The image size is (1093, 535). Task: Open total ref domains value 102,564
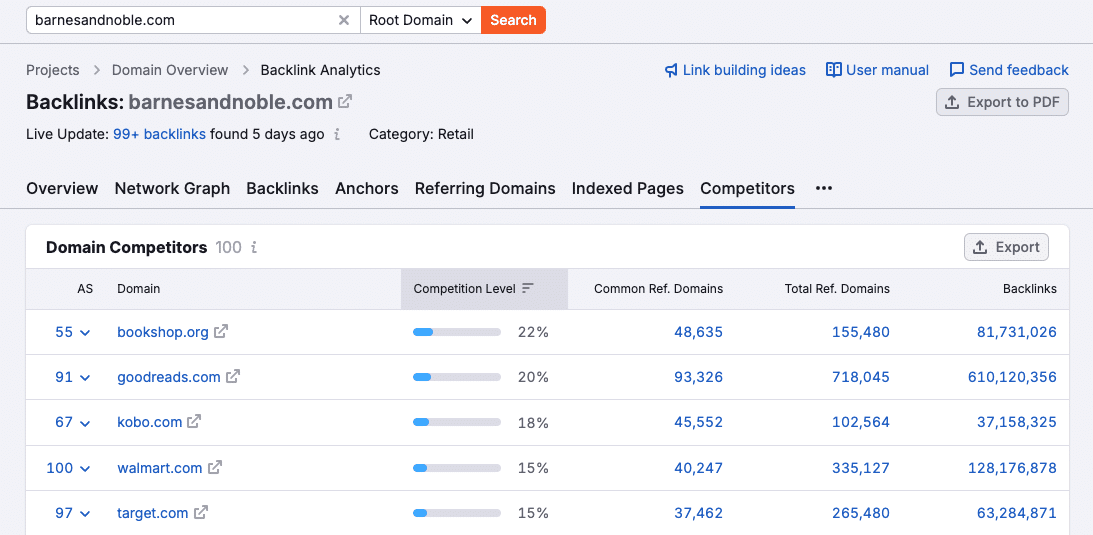861,422
